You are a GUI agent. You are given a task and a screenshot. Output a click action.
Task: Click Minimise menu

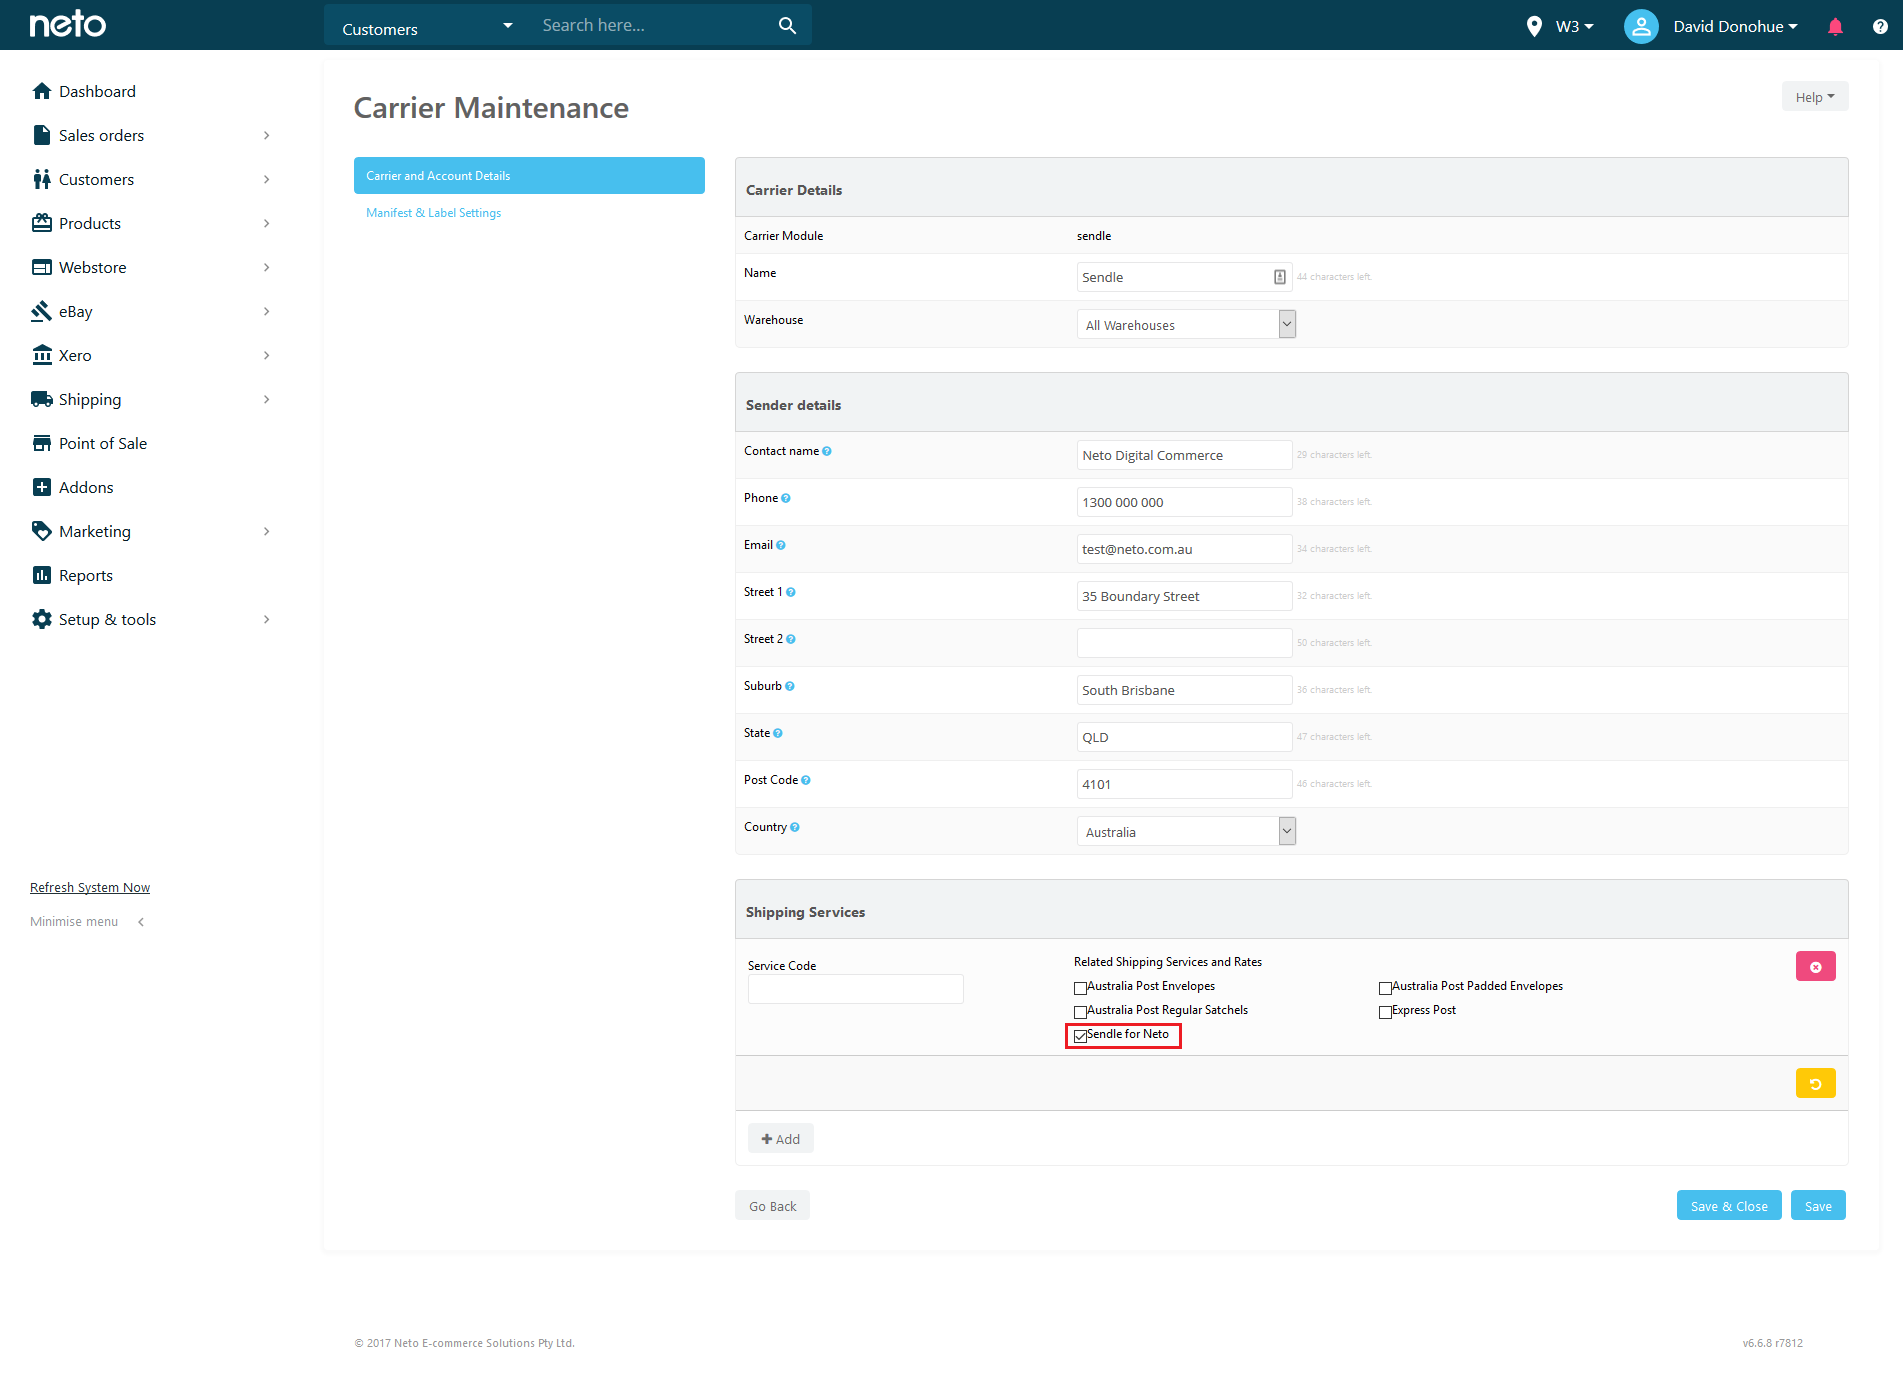[88, 921]
